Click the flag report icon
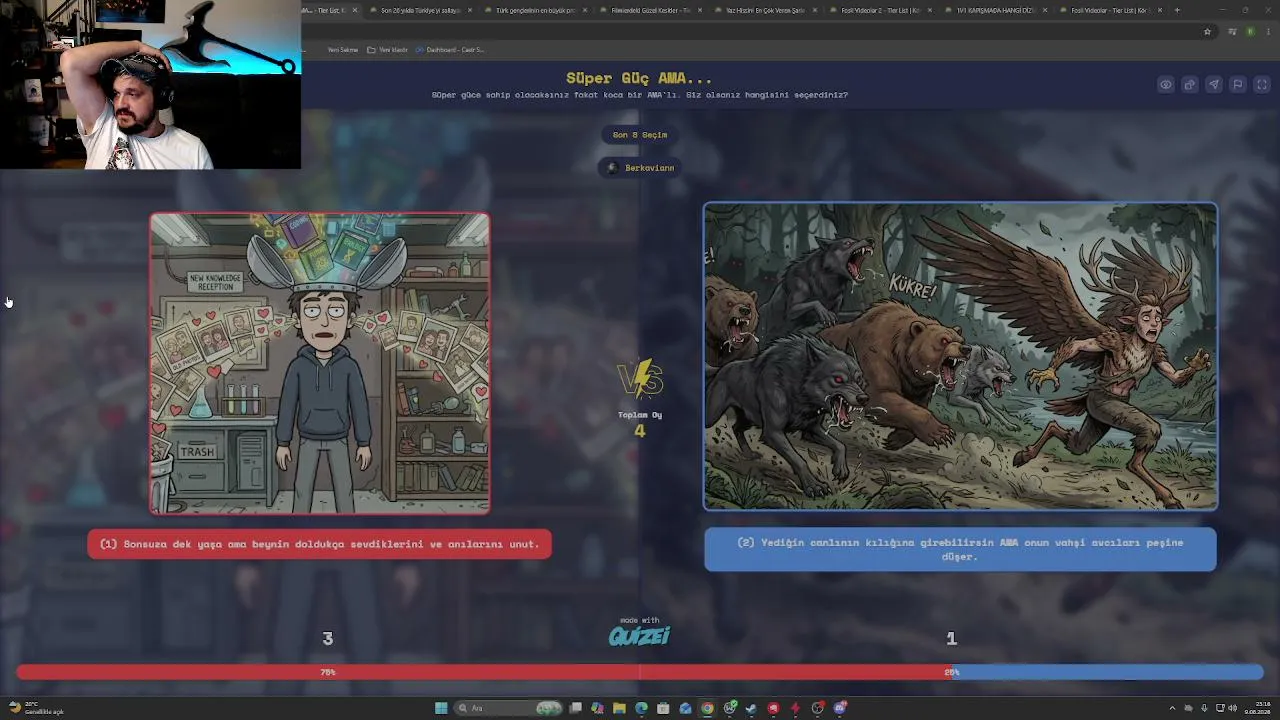The image size is (1280, 720). coord(1238,85)
